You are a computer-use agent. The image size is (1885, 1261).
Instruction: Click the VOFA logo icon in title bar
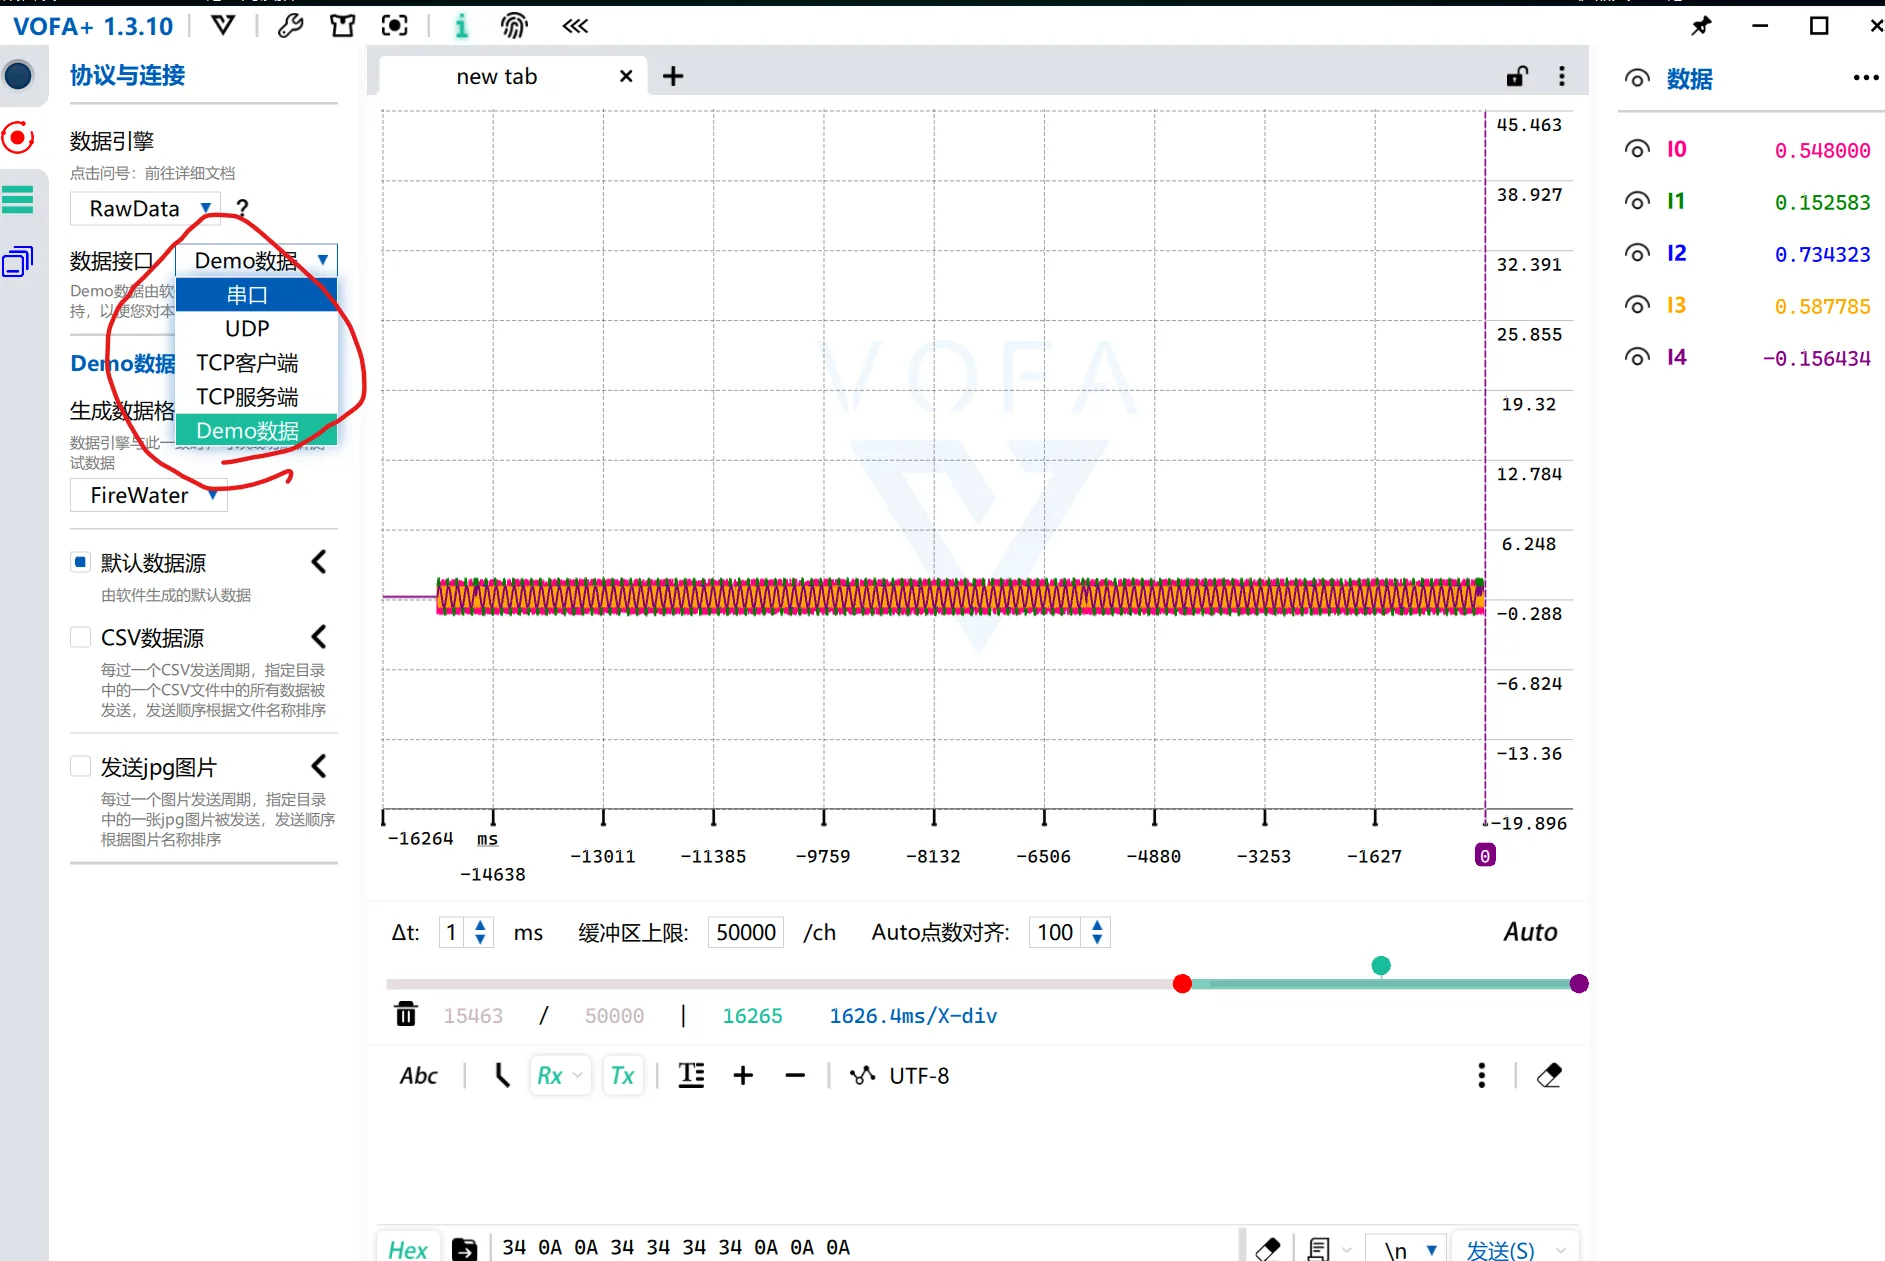pyautogui.click(x=223, y=26)
